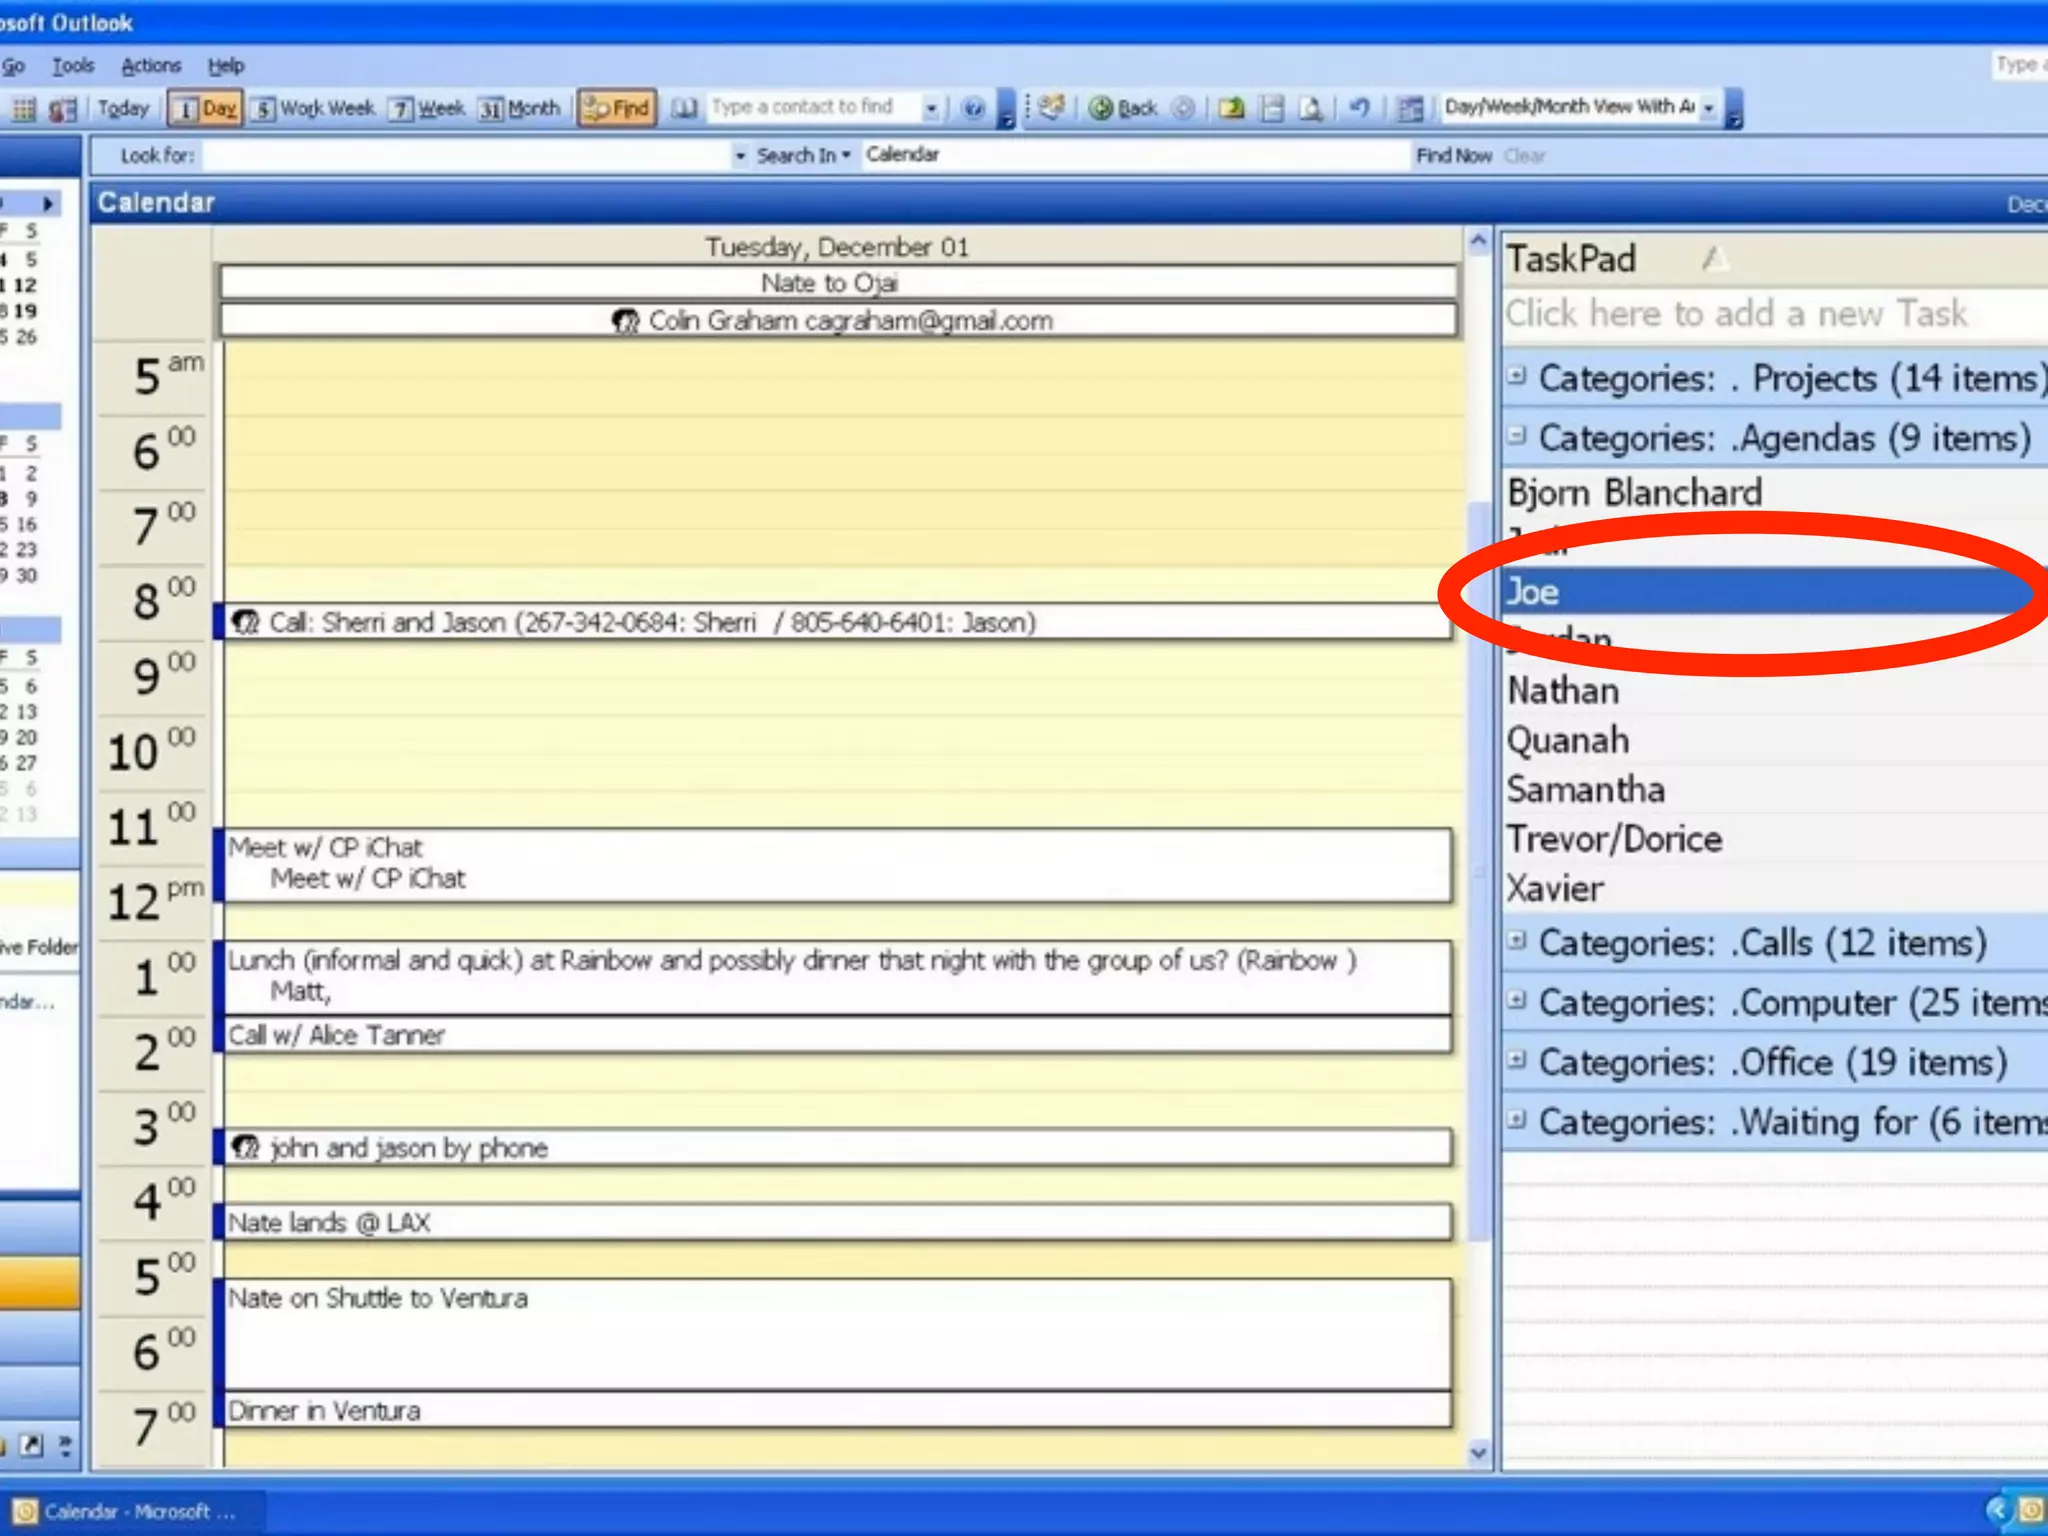Expand the Projects category group
Screen dimensions: 2048x1536
1517,376
